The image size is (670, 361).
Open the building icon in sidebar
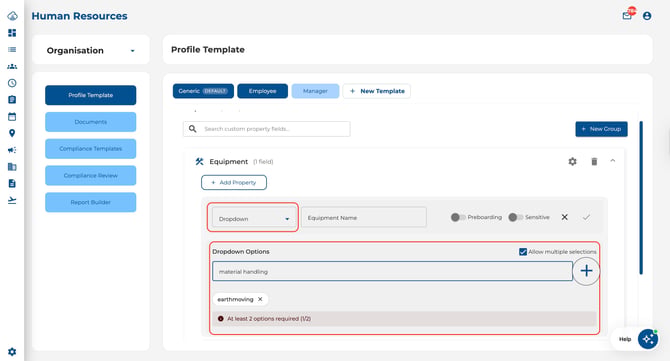(12, 167)
